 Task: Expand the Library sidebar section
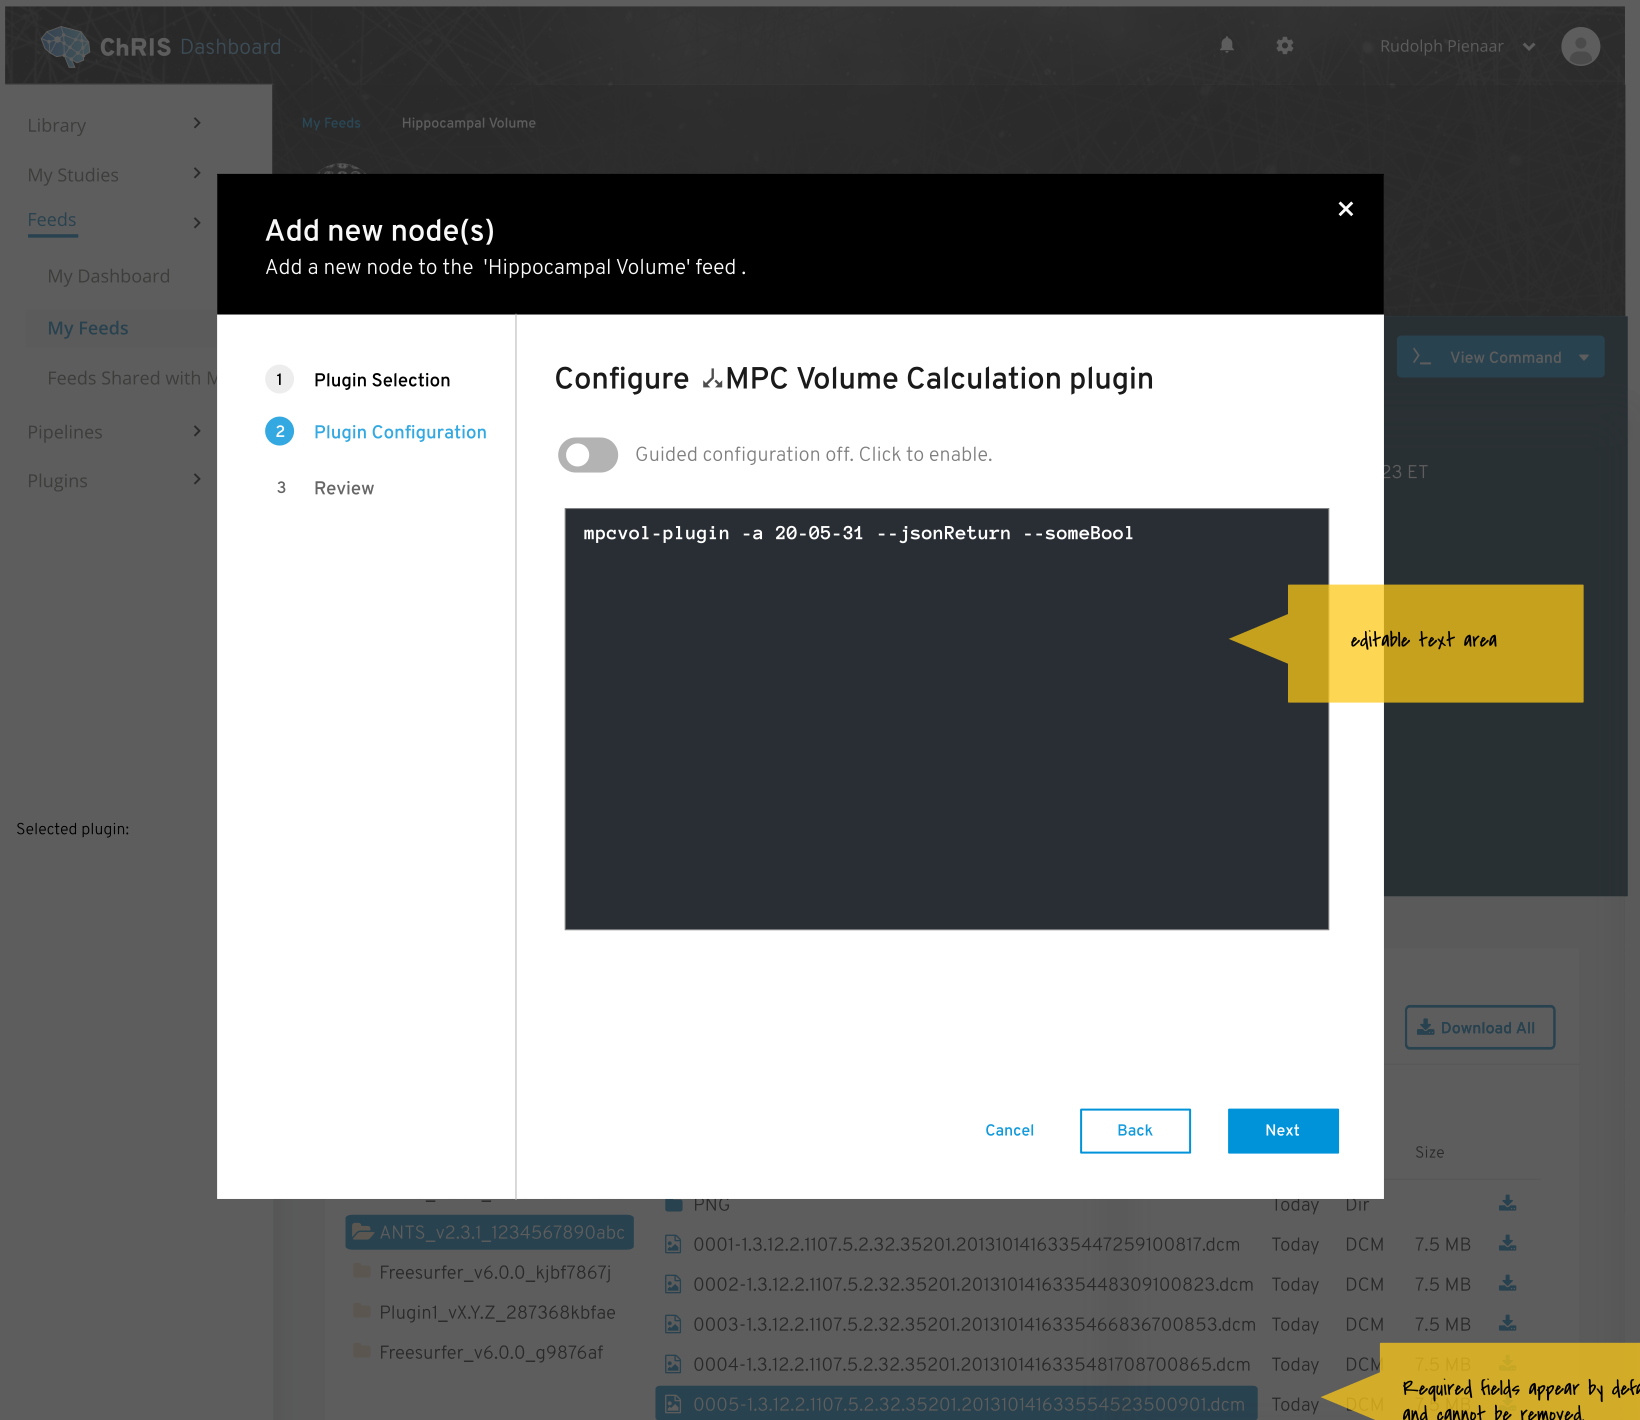pos(197,123)
